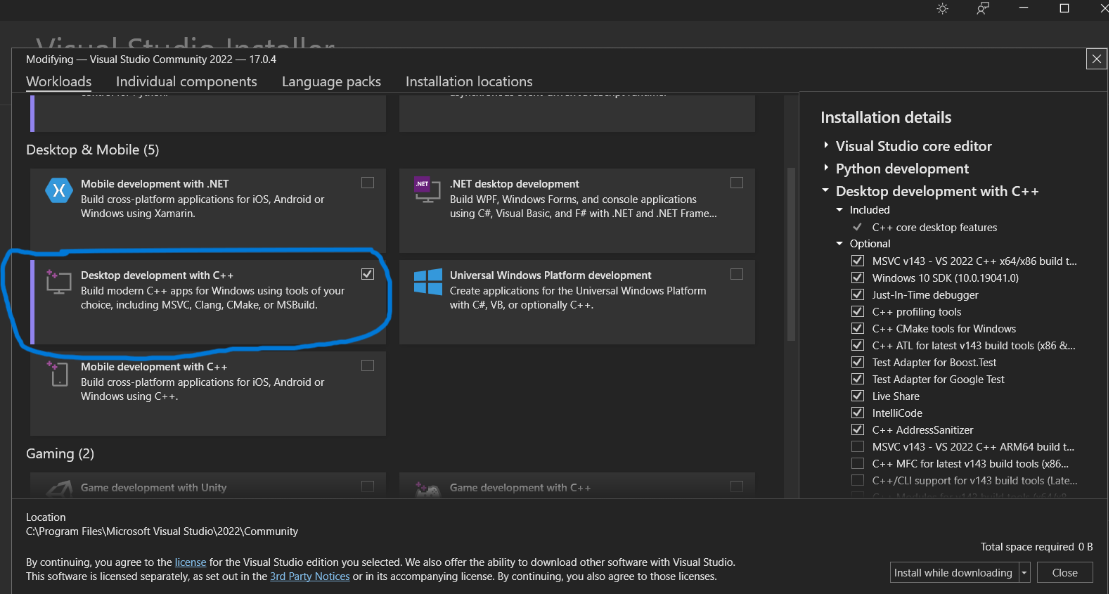Image resolution: width=1109 pixels, height=594 pixels.
Task: Click the feedback person icon in title bar
Action: pos(983,9)
